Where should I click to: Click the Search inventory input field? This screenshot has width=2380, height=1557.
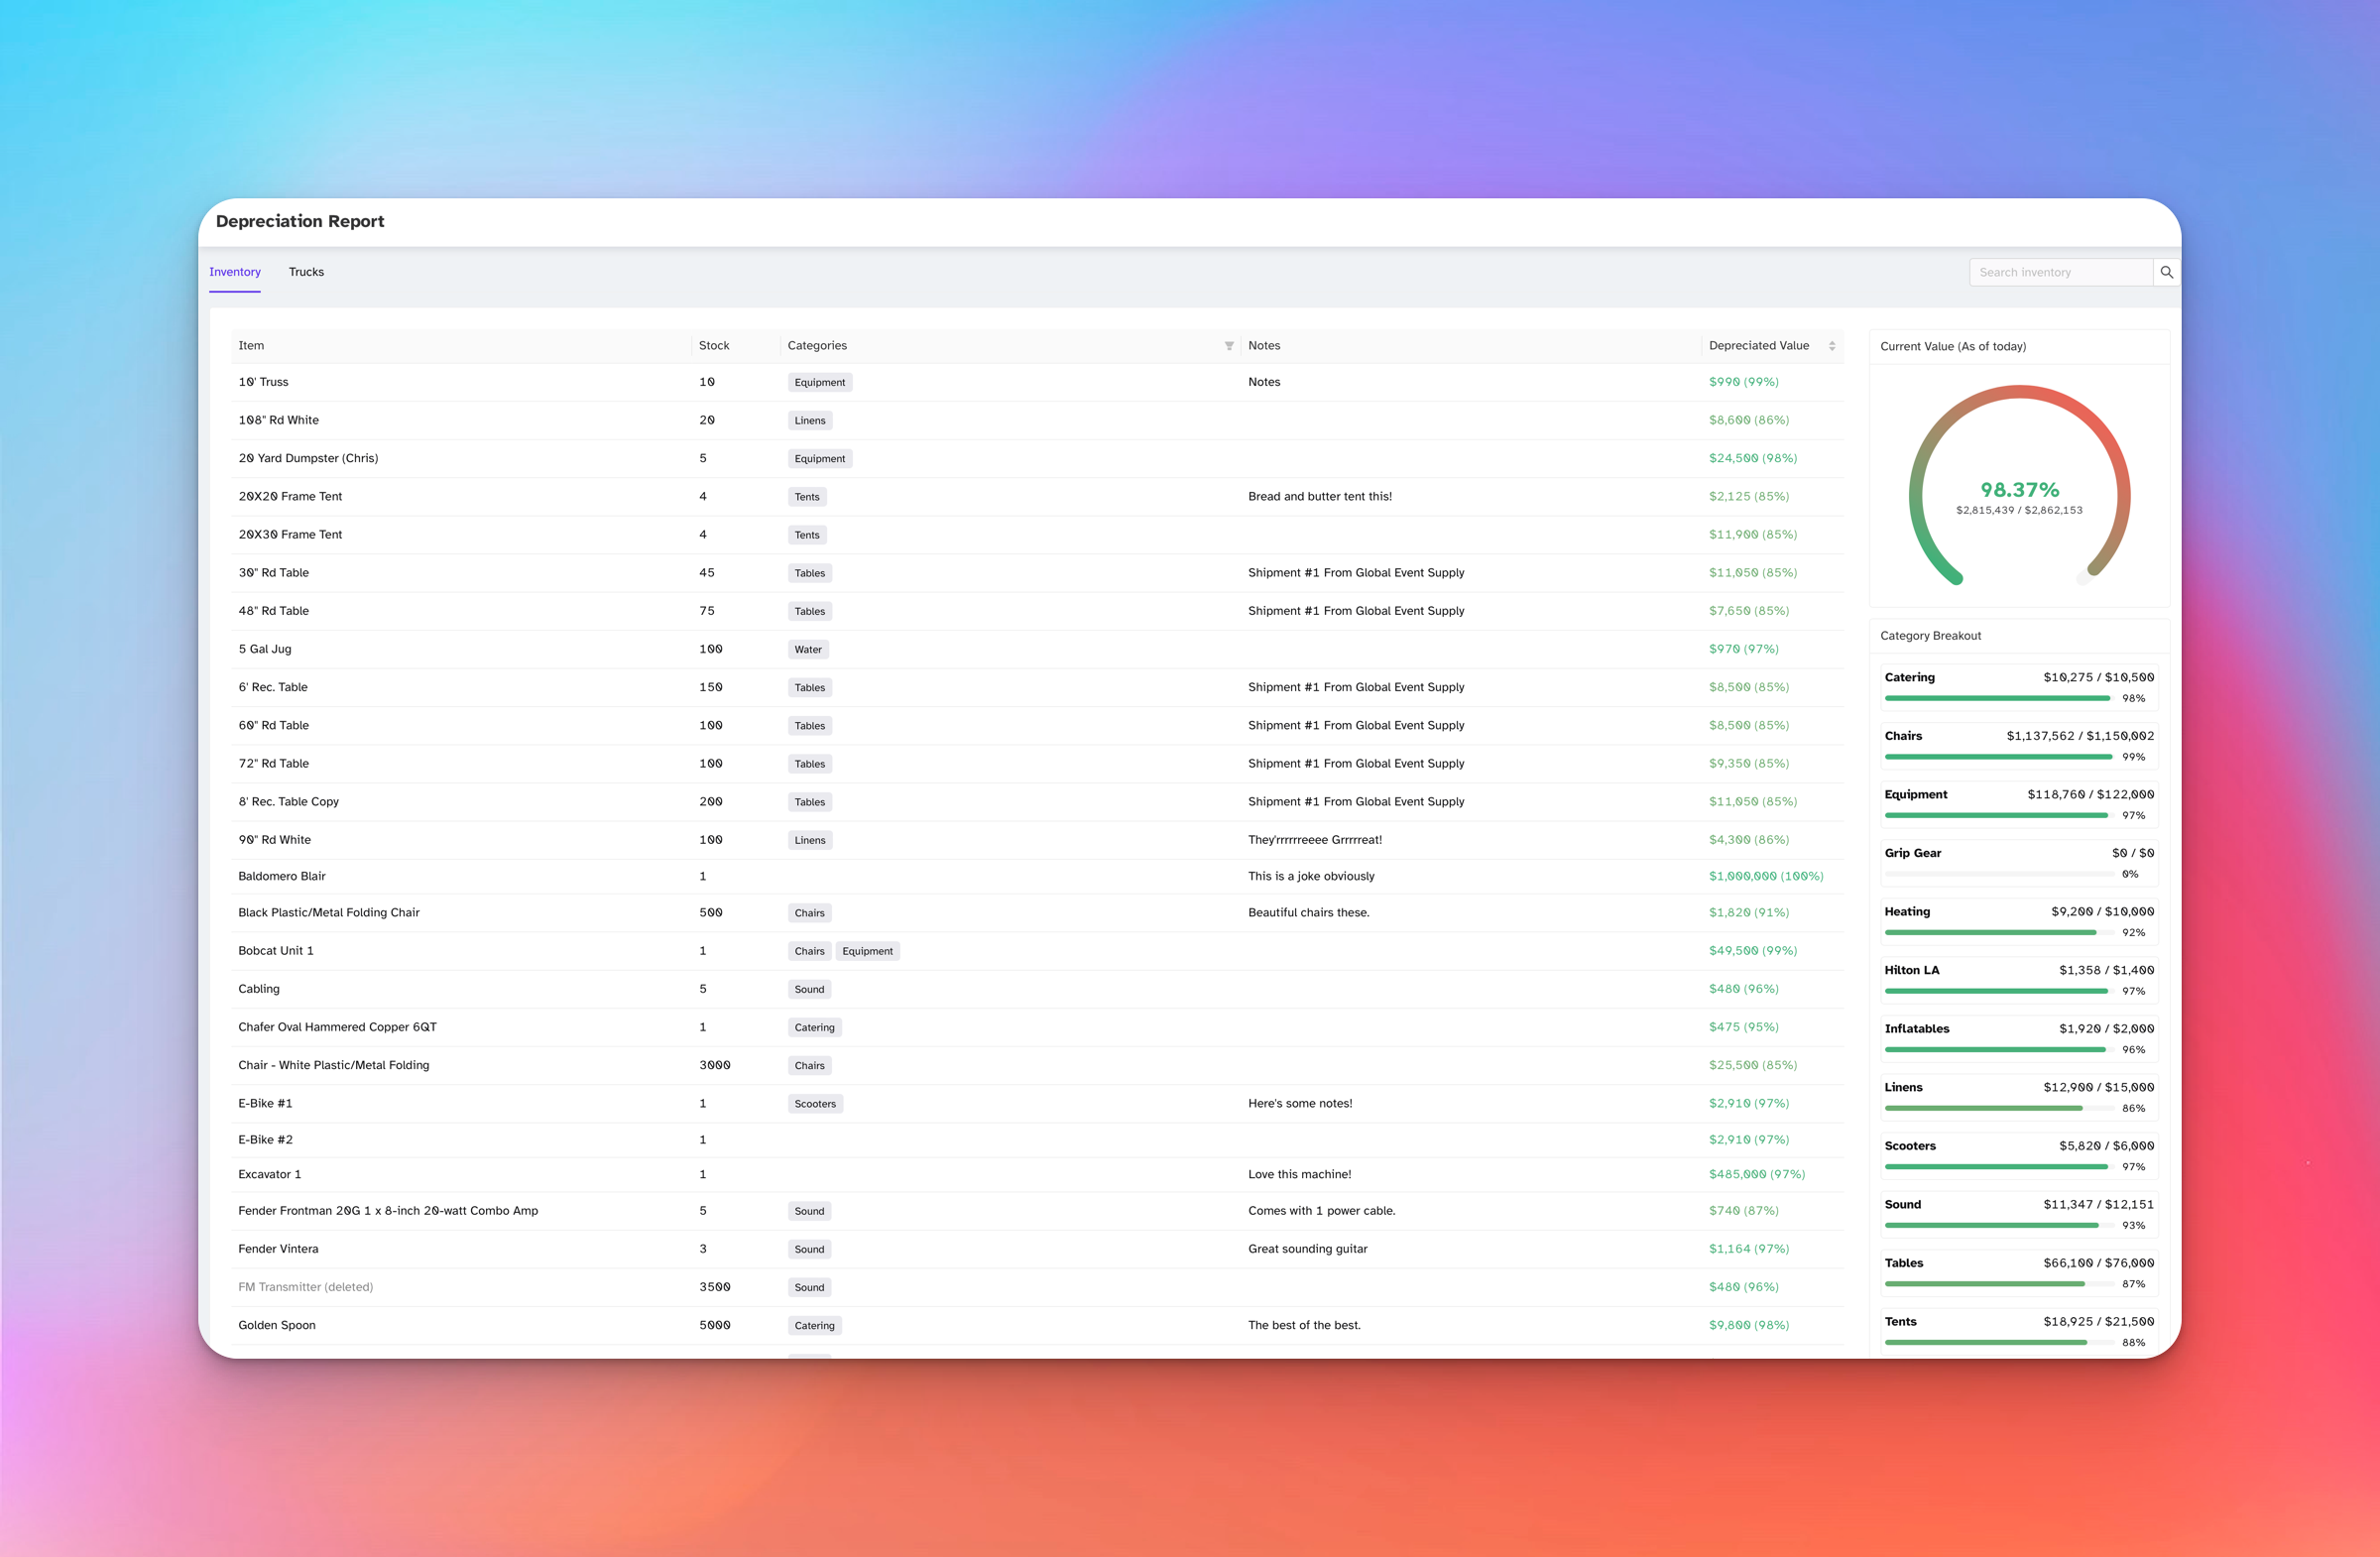click(2060, 271)
